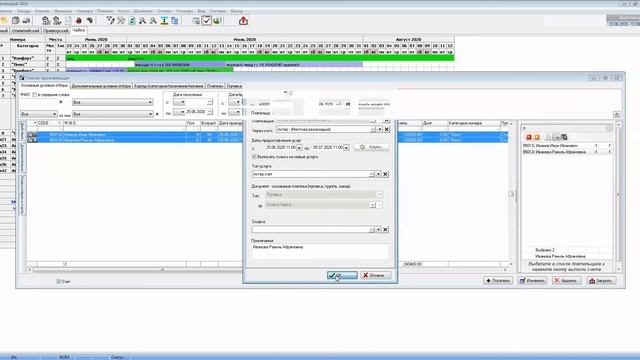The width and height of the screenshot is (640, 360).
Task: Clear the 'Скидка' field with X
Action: (385, 229)
